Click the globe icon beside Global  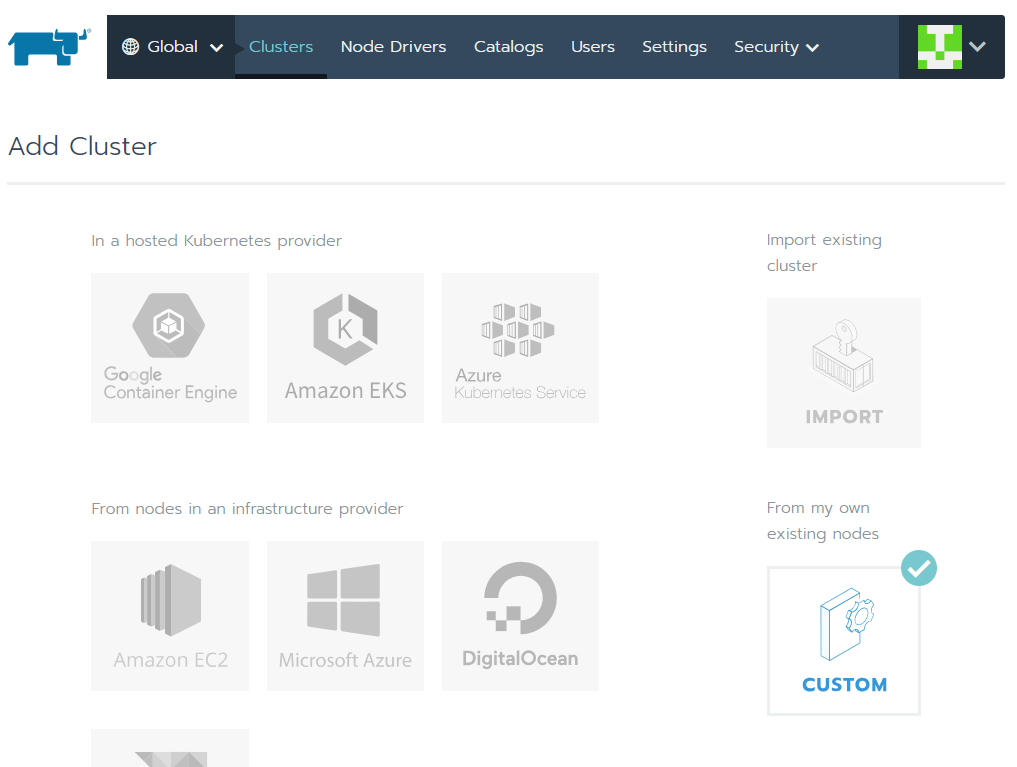[130, 47]
